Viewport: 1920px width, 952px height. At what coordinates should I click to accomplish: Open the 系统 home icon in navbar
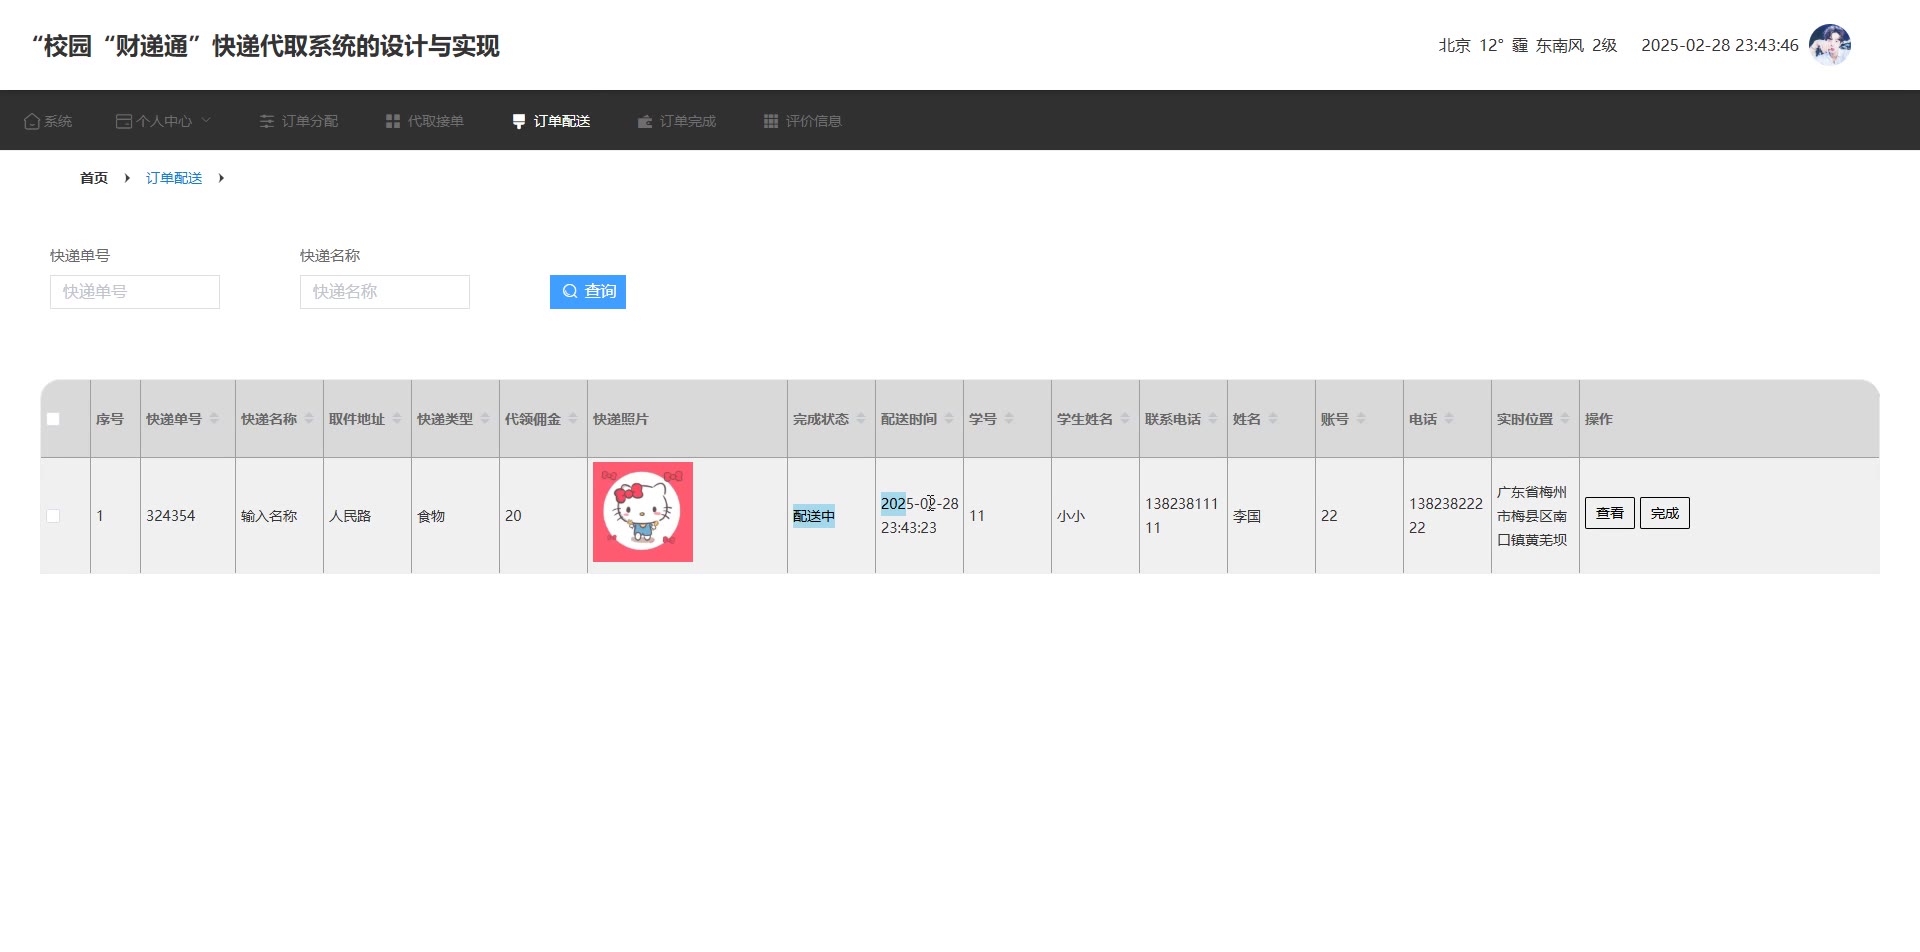pyautogui.click(x=32, y=121)
